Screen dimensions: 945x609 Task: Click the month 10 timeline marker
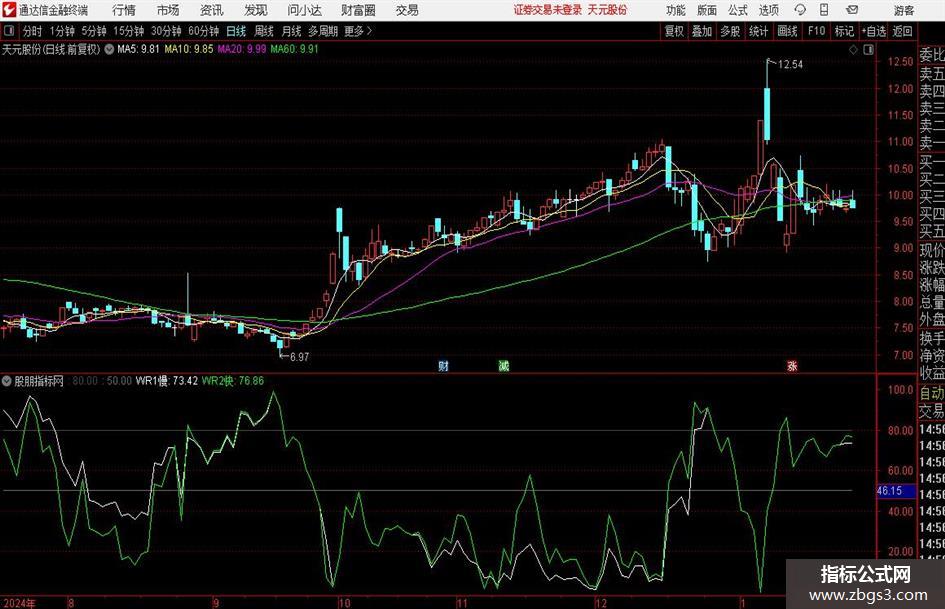coord(344,603)
